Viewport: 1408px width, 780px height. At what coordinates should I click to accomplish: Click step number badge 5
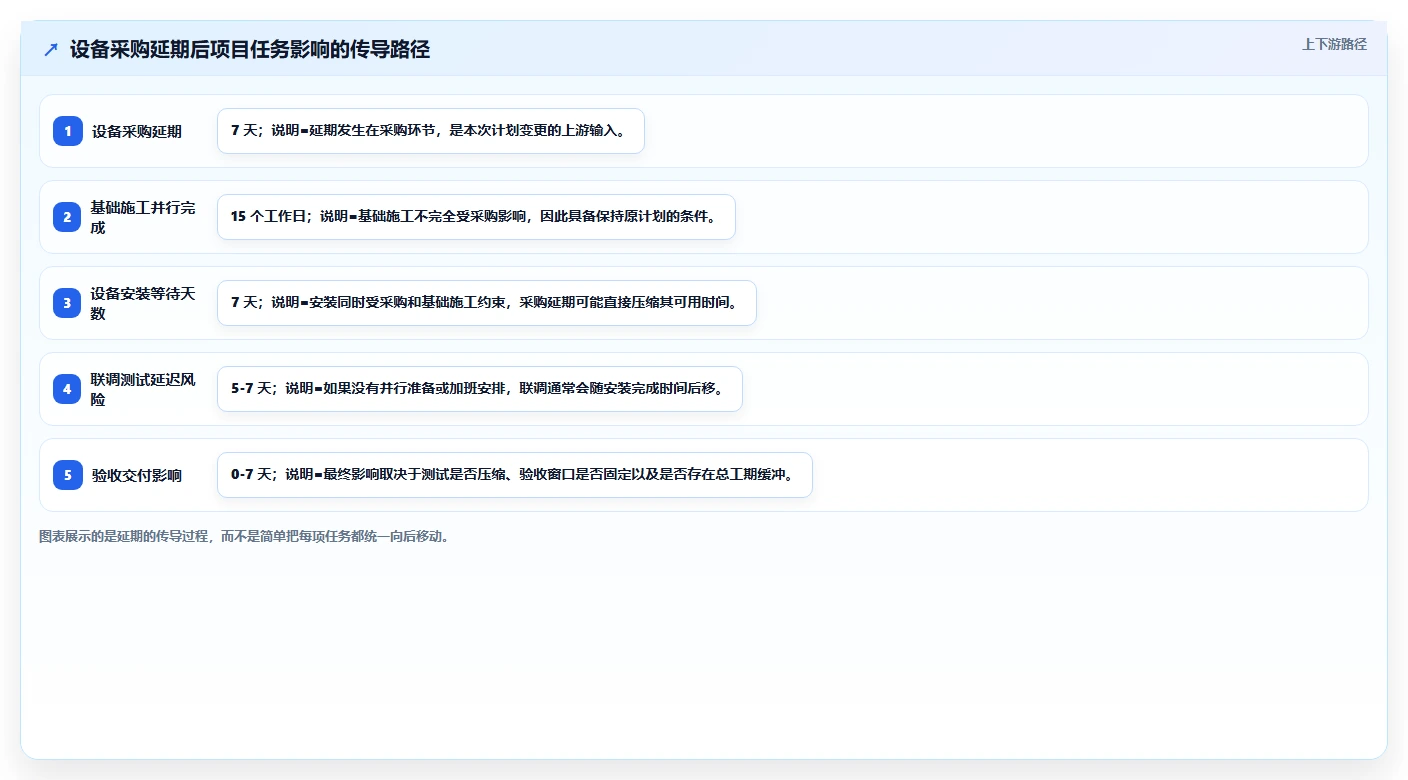68,475
